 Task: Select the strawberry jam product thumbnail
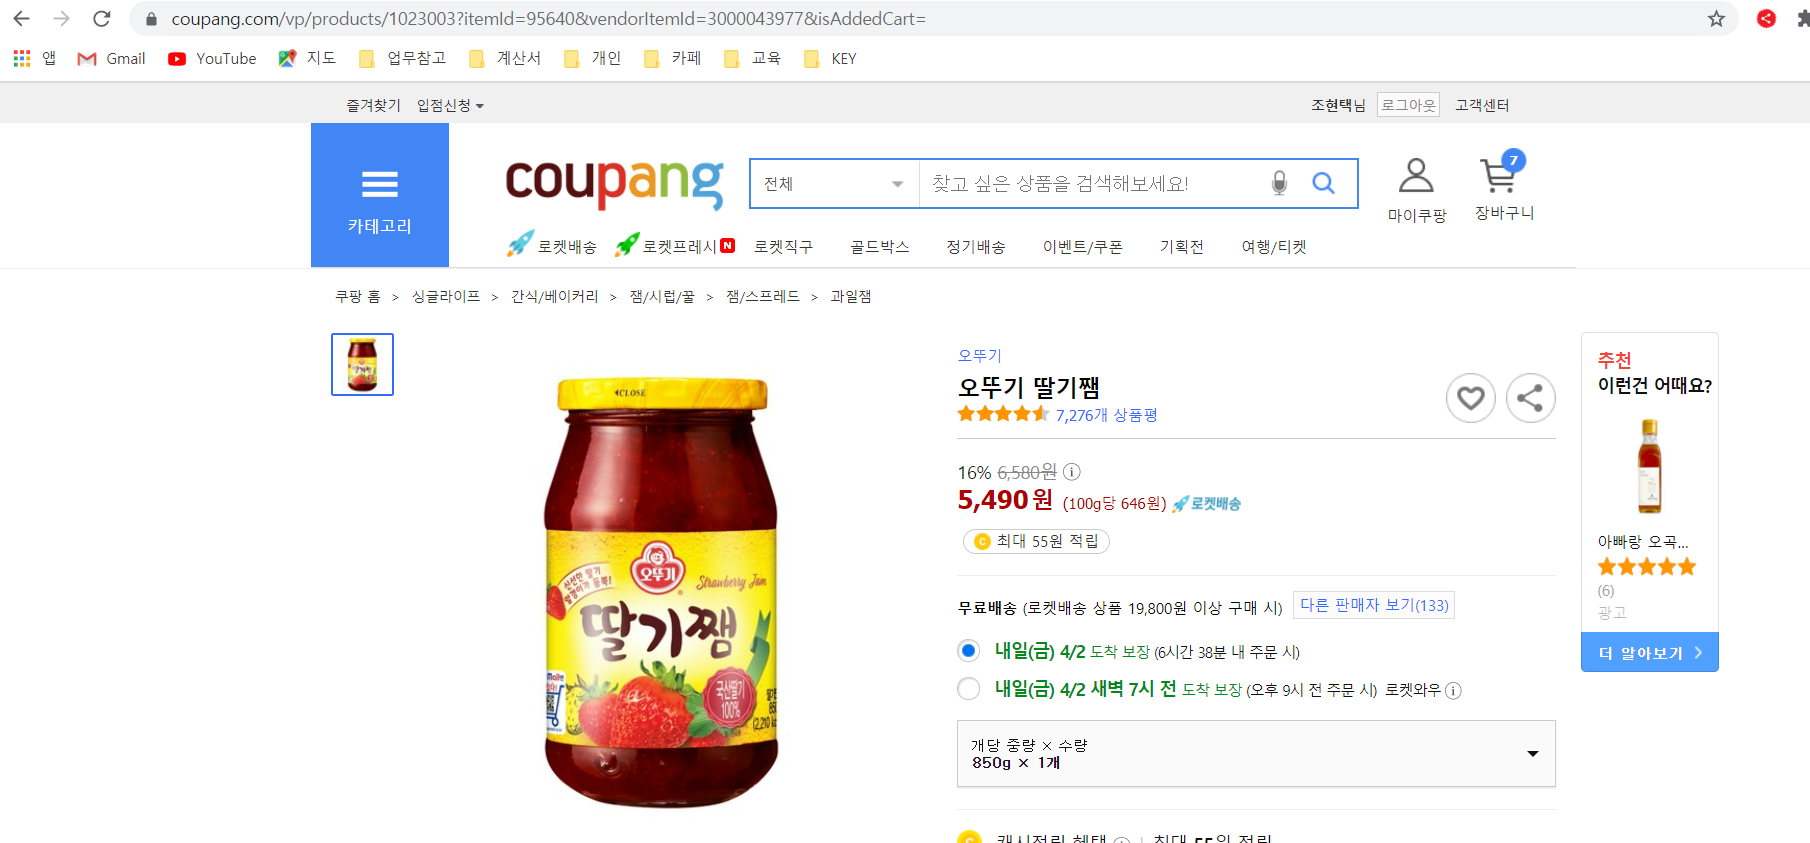click(362, 364)
